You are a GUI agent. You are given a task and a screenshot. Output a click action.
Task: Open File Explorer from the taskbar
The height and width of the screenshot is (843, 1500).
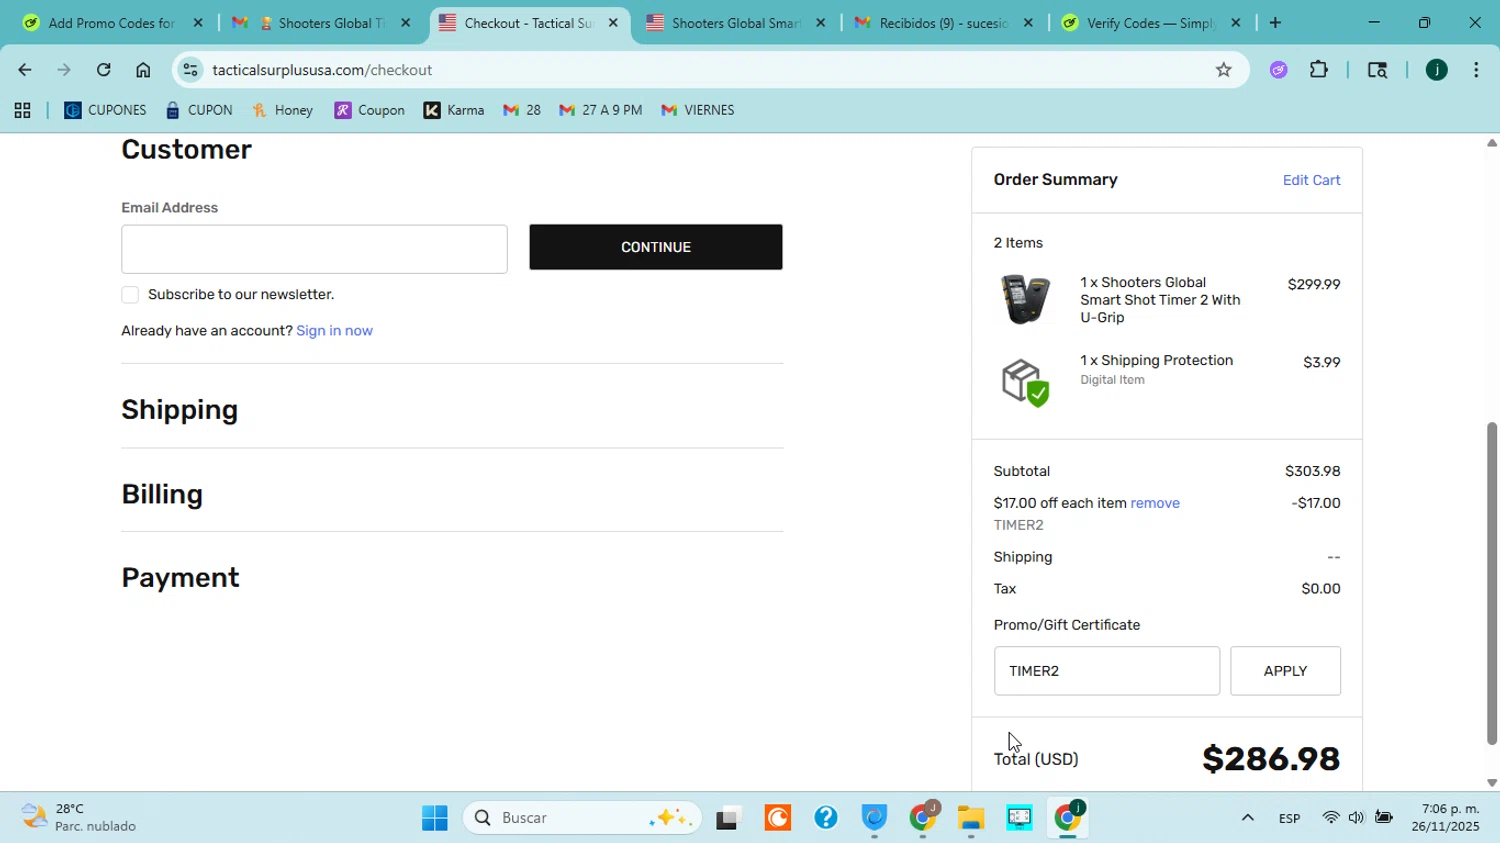pos(970,818)
